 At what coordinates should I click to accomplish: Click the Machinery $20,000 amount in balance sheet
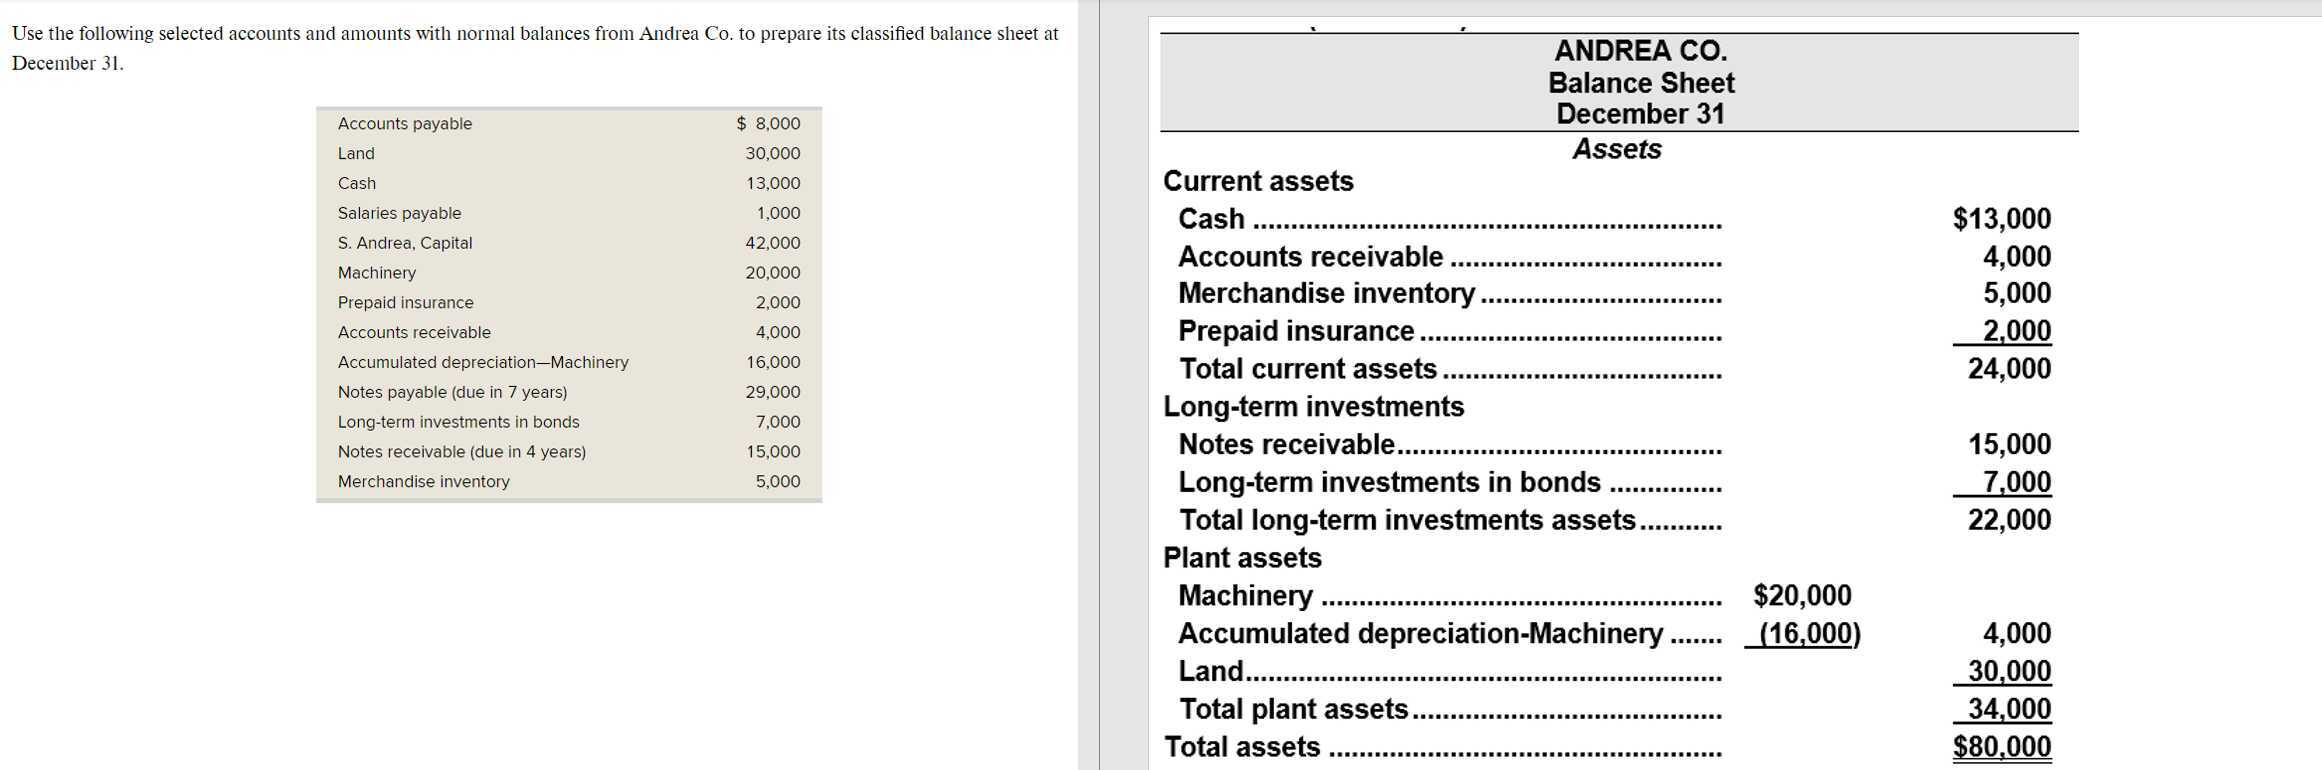pos(1802,596)
